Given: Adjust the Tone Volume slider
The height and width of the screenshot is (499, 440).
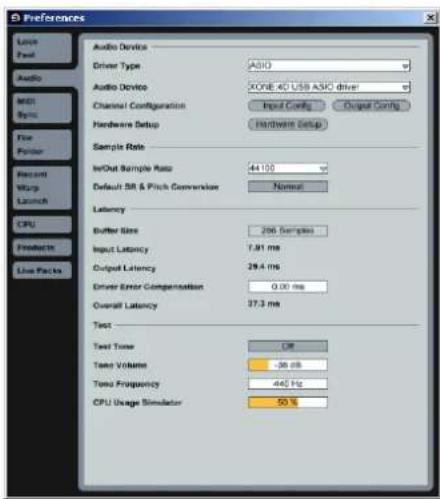Looking at the screenshot, I should (288, 365).
